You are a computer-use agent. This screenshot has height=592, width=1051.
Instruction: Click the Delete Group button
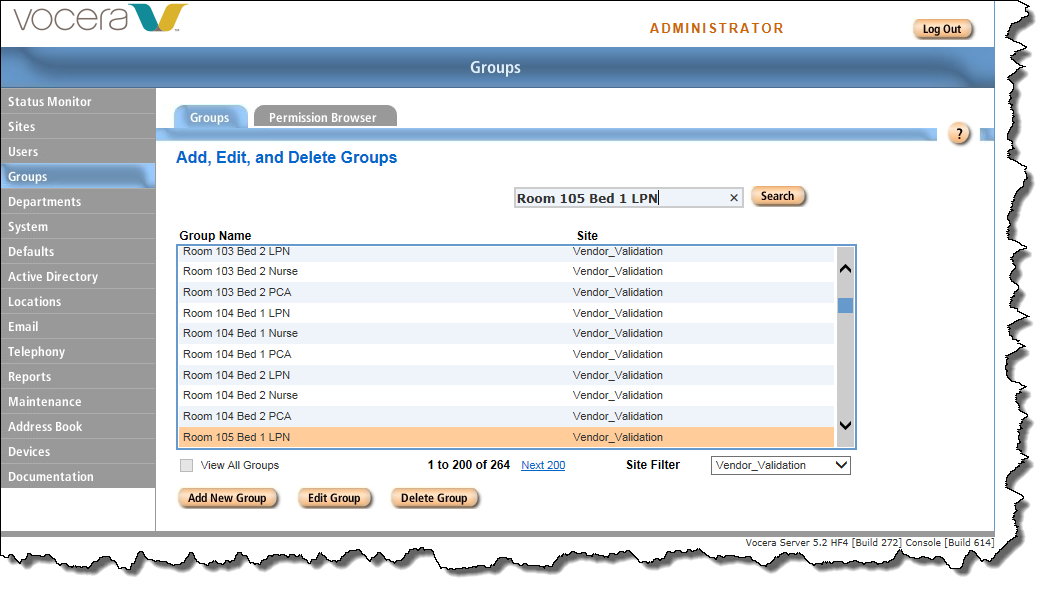(434, 498)
